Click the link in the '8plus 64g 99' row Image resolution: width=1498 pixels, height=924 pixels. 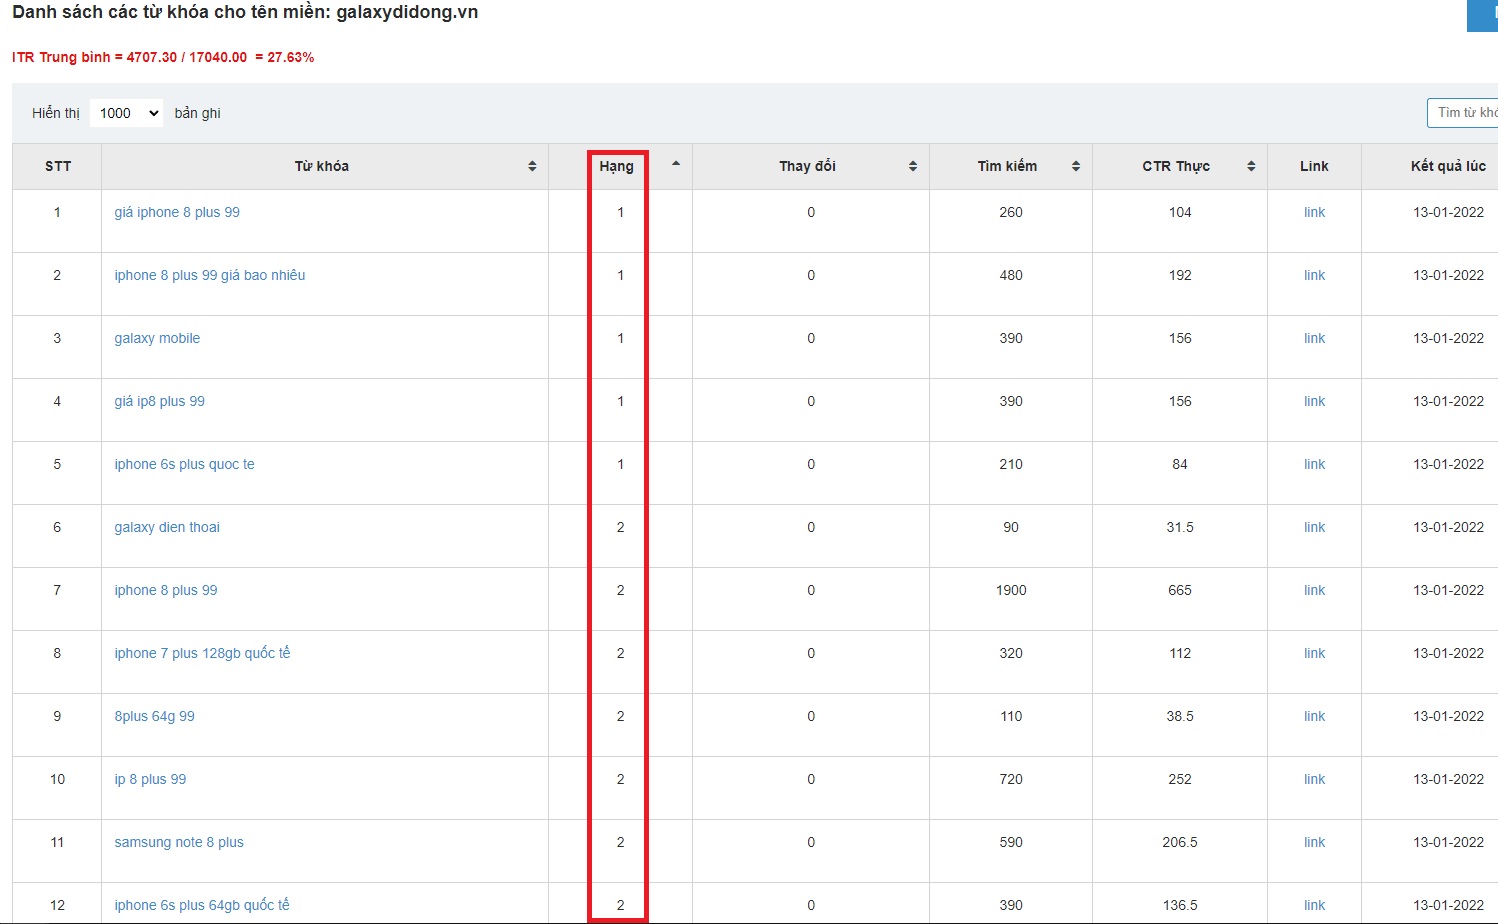click(x=1314, y=716)
